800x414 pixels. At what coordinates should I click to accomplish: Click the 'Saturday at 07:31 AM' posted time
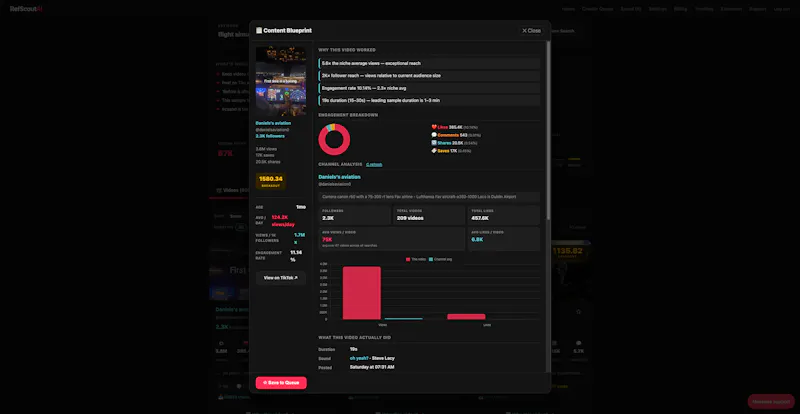coord(372,367)
